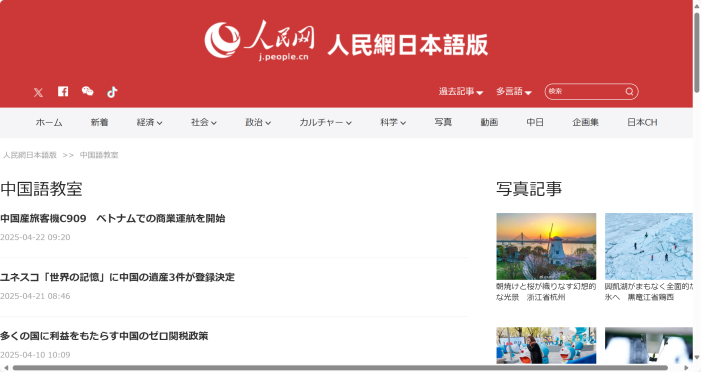Screen dimensions: 701x372
Task: Open the TikTok social icon
Action: tap(112, 92)
